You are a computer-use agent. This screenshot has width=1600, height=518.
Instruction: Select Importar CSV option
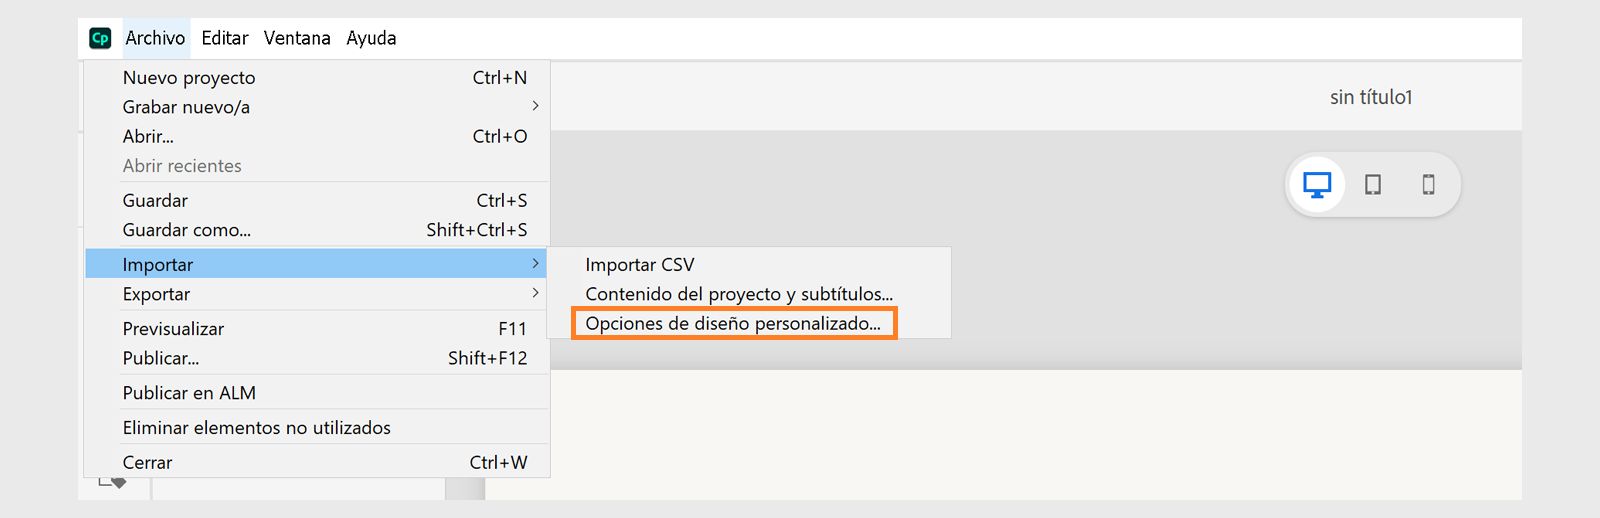[x=640, y=265]
